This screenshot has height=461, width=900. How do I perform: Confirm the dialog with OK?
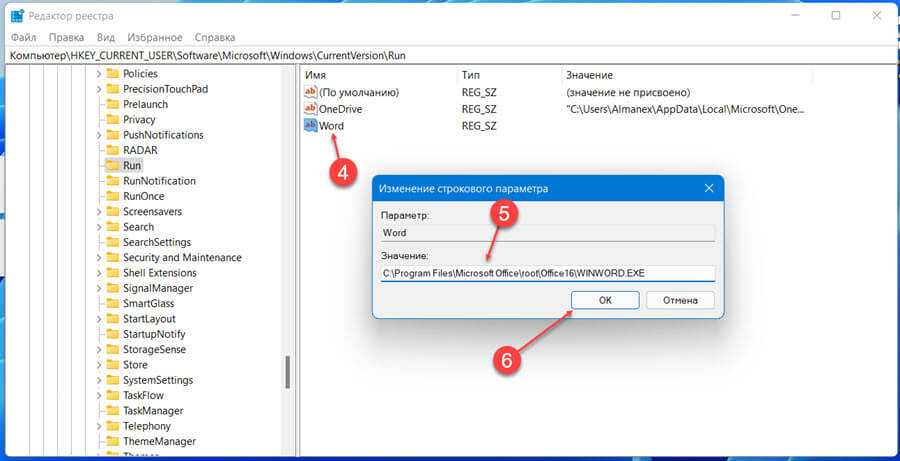605,300
